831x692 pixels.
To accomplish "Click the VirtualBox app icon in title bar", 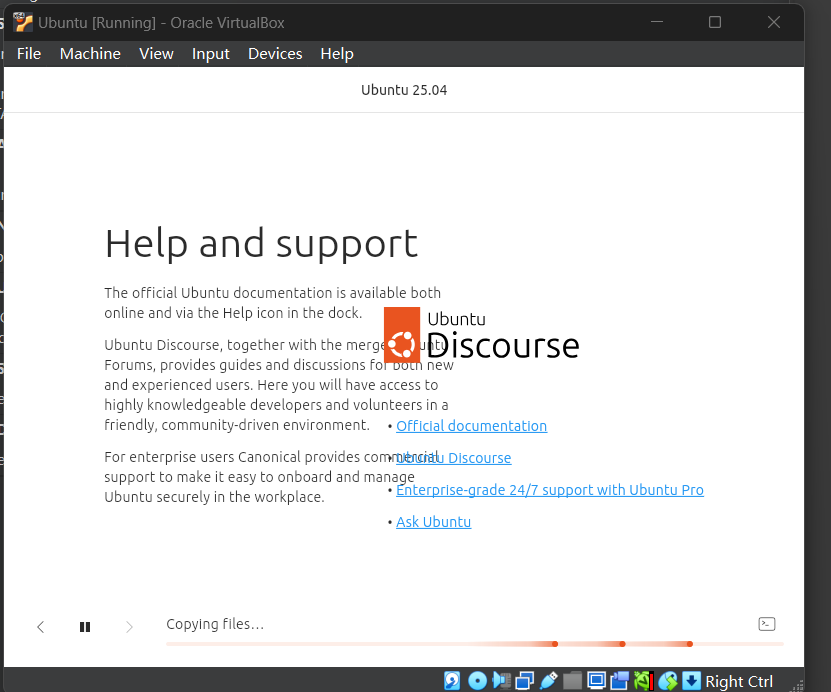I will coord(23,22).
